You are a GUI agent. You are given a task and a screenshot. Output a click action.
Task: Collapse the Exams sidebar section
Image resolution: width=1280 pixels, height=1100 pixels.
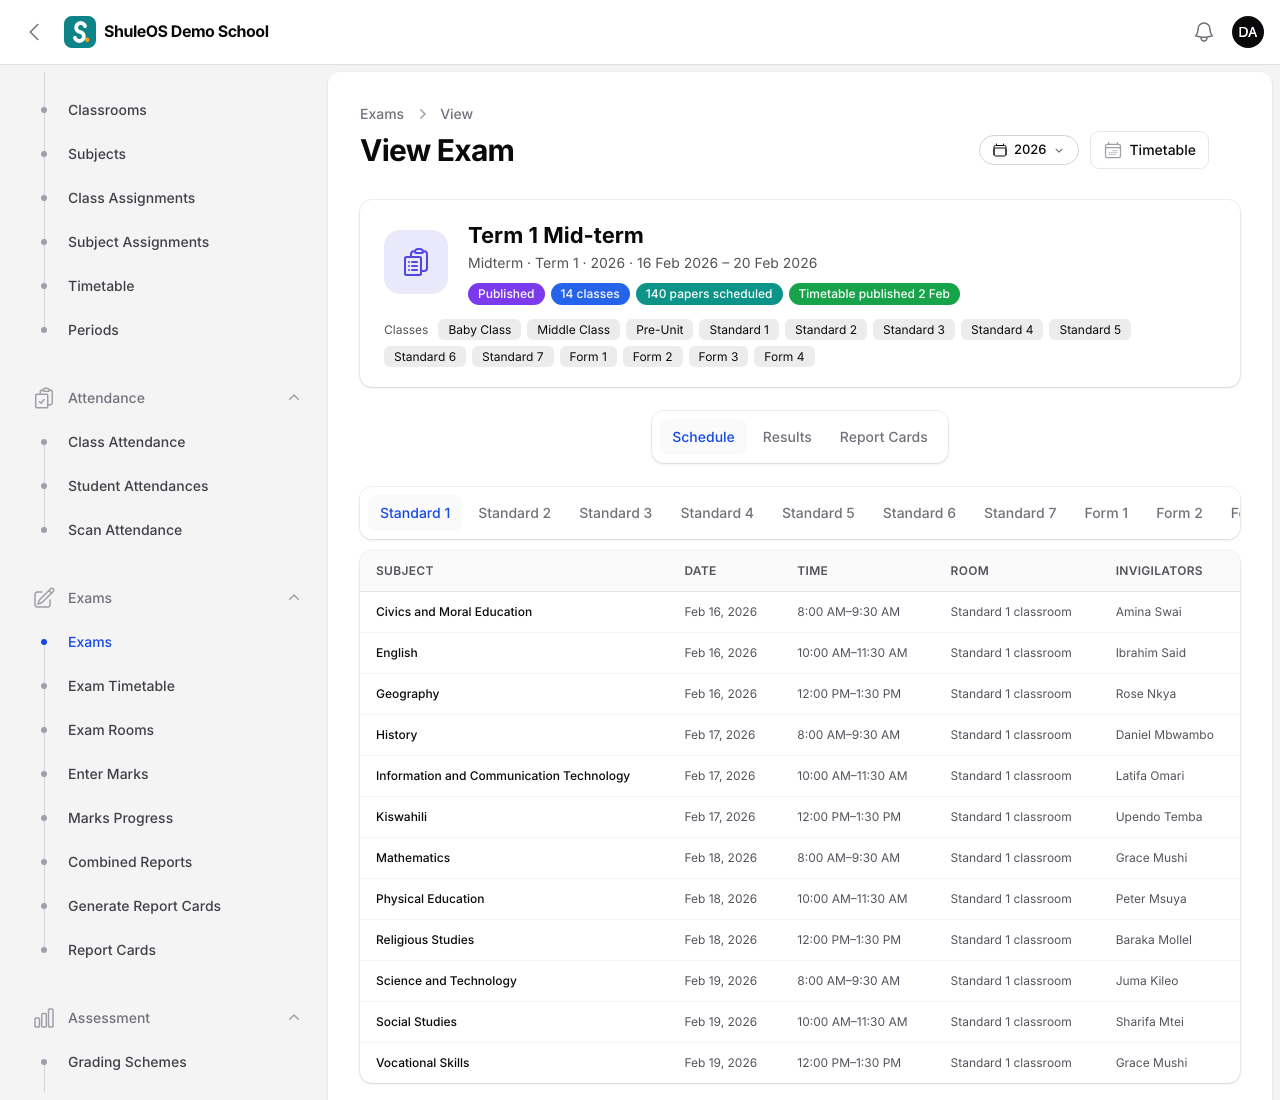(x=294, y=598)
